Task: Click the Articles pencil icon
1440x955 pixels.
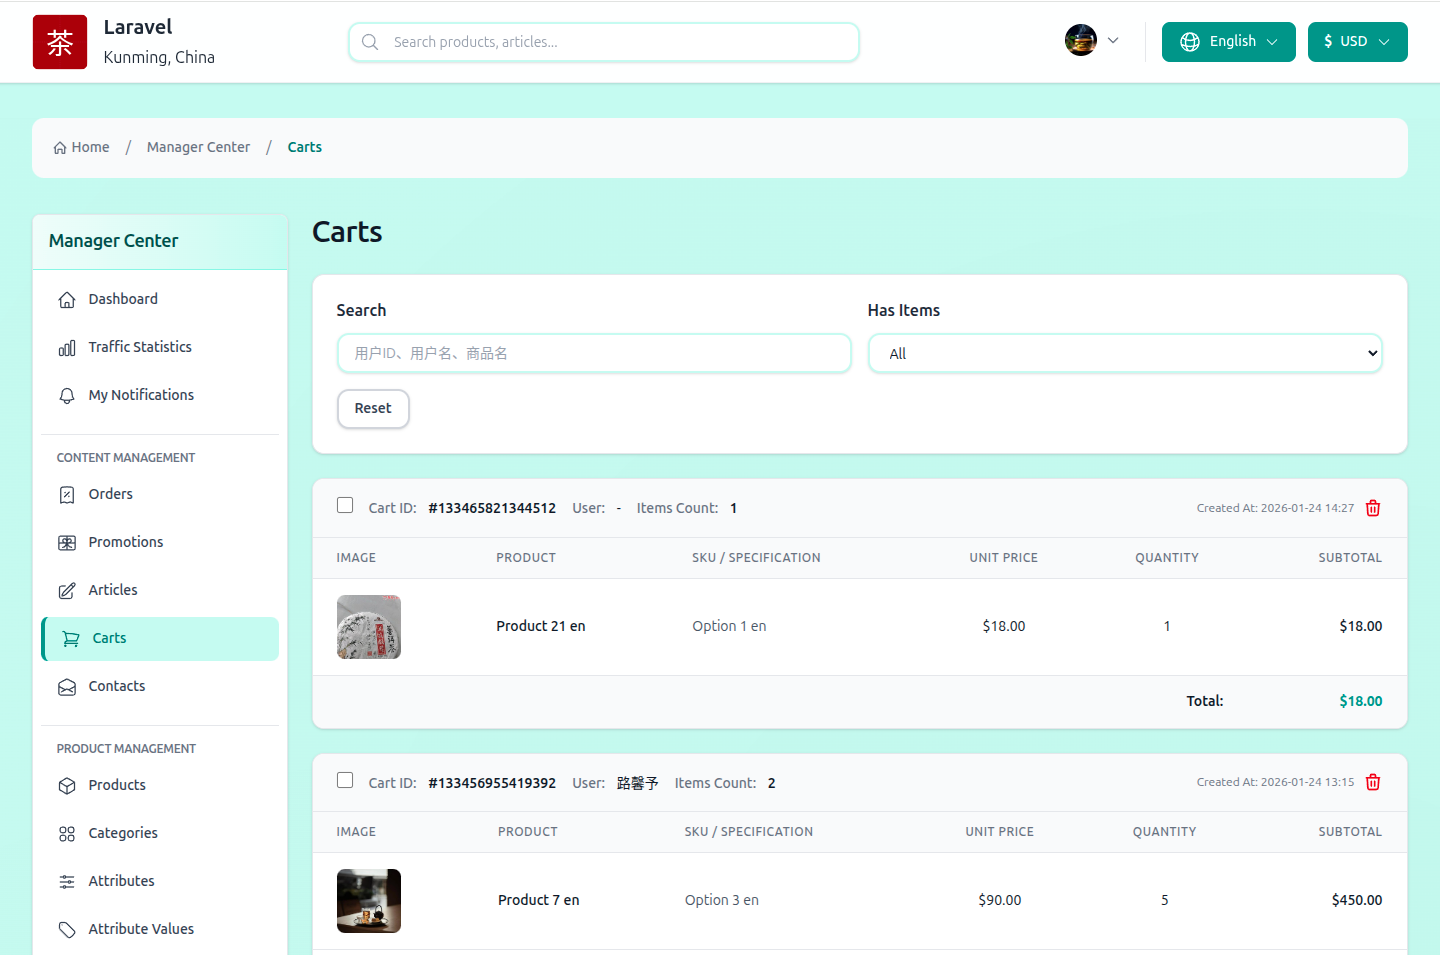Action: tap(67, 591)
